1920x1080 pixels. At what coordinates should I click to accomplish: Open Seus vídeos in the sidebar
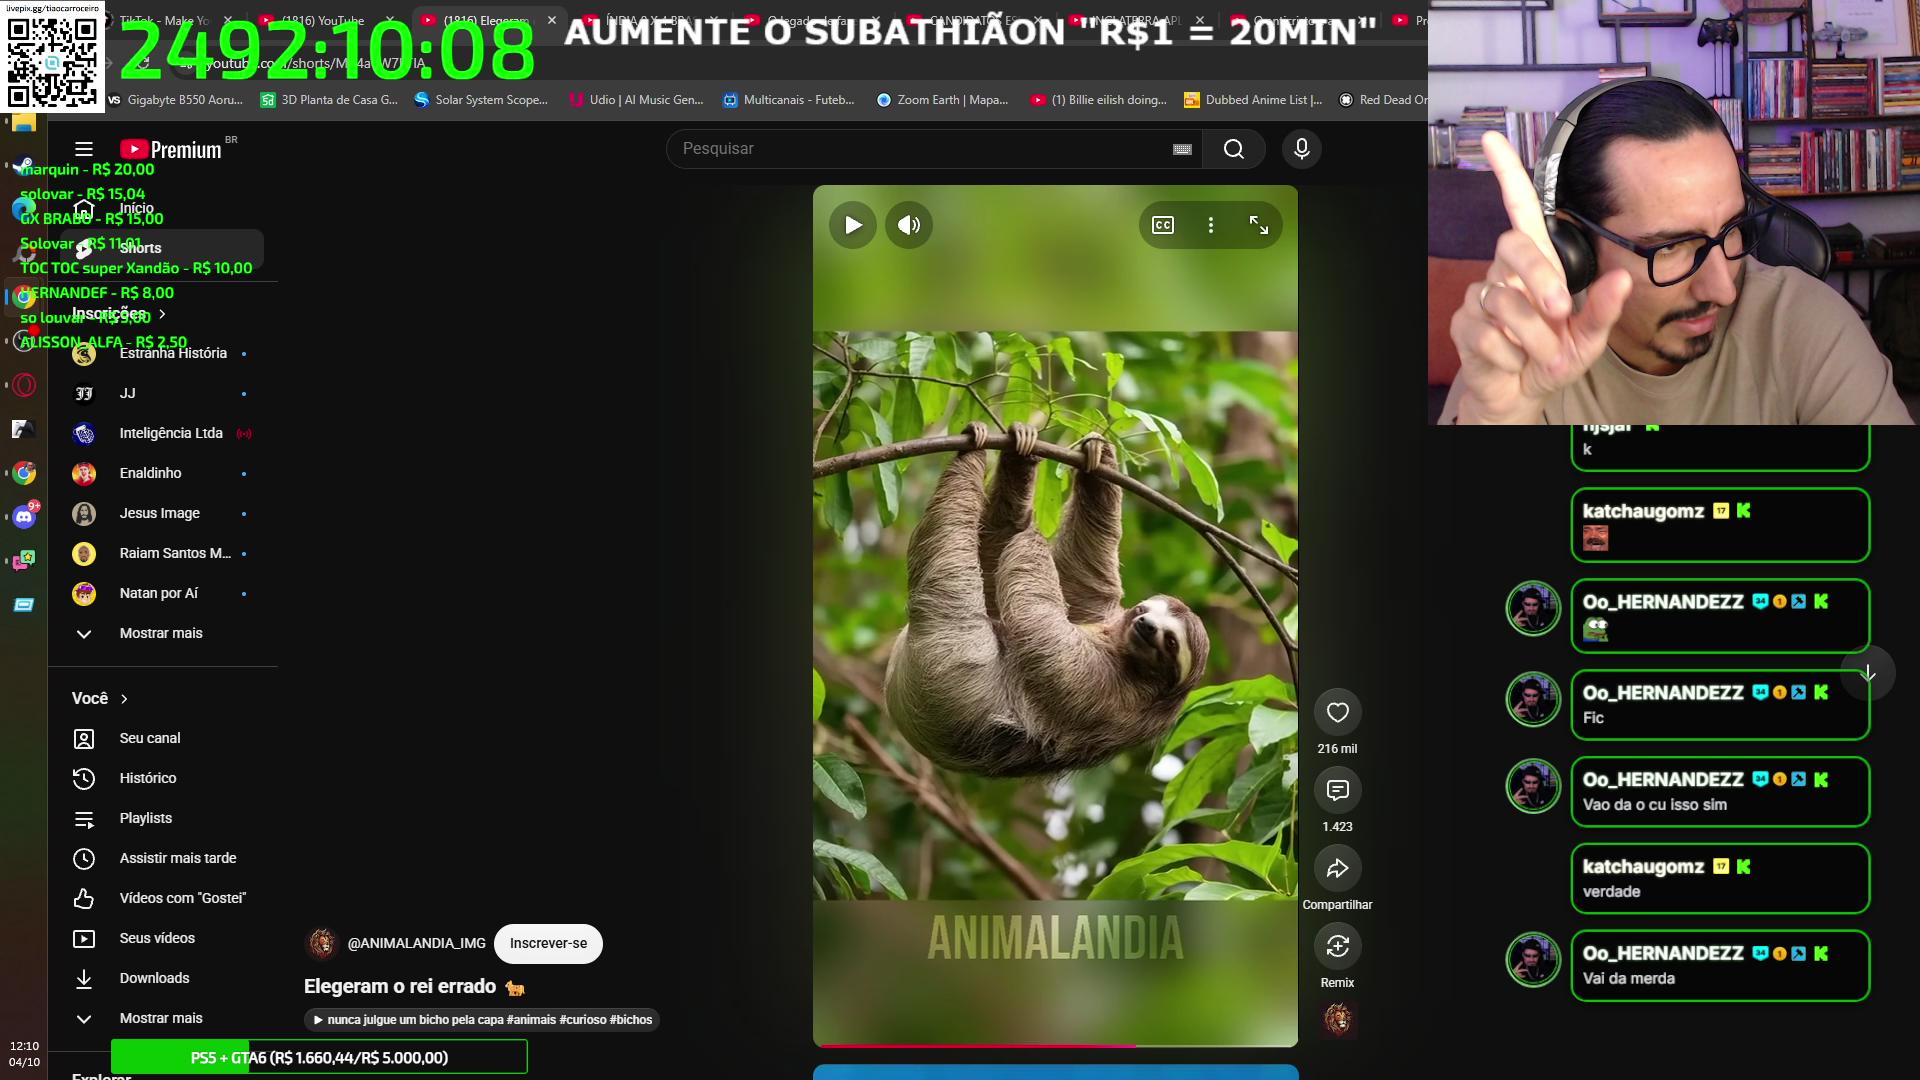[x=160, y=938]
